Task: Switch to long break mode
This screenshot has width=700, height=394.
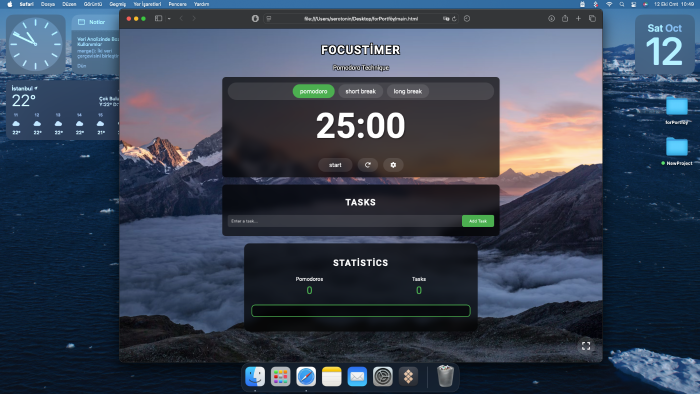Action: tap(408, 91)
